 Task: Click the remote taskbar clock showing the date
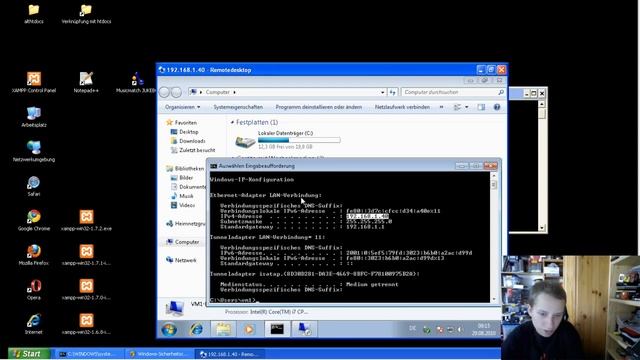tap(484, 329)
